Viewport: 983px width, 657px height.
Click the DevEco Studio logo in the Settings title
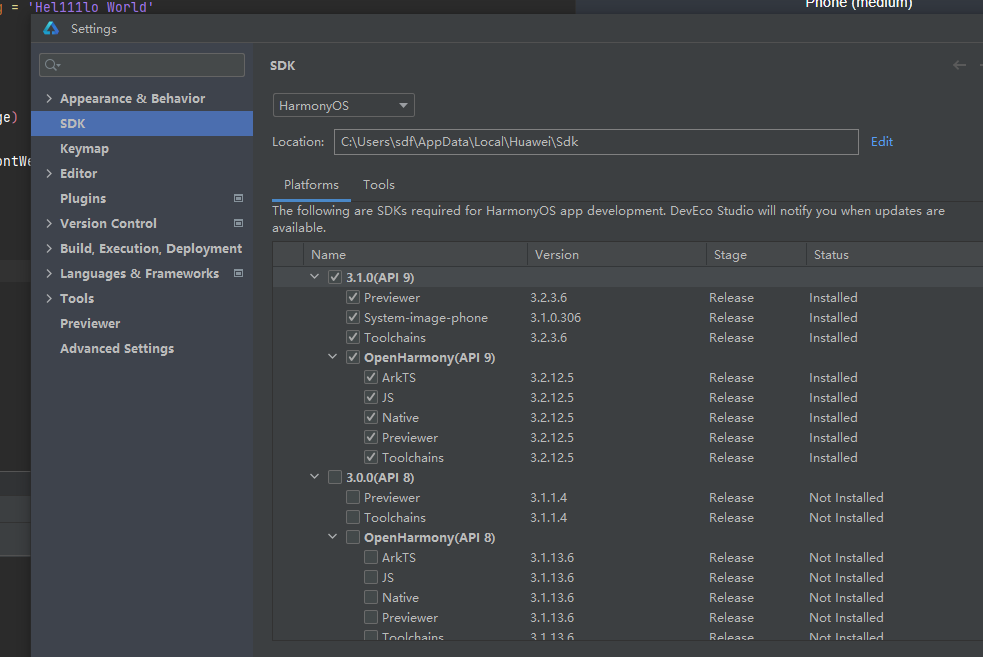click(51, 28)
